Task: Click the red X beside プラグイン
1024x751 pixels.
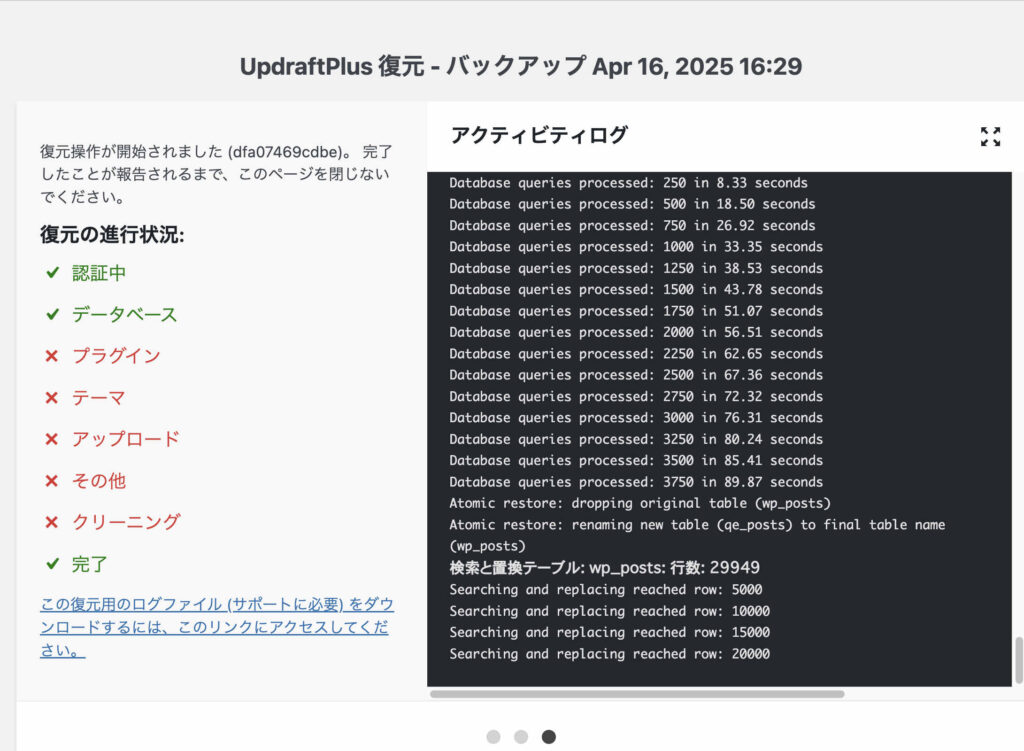Action: [x=52, y=356]
